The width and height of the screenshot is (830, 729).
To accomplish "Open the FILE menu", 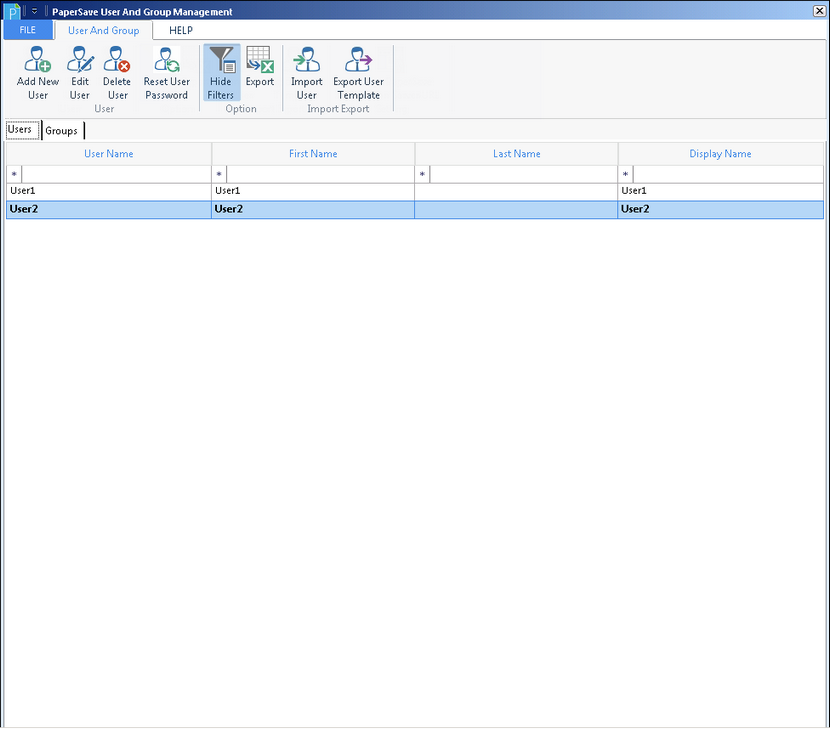I will (x=27, y=30).
